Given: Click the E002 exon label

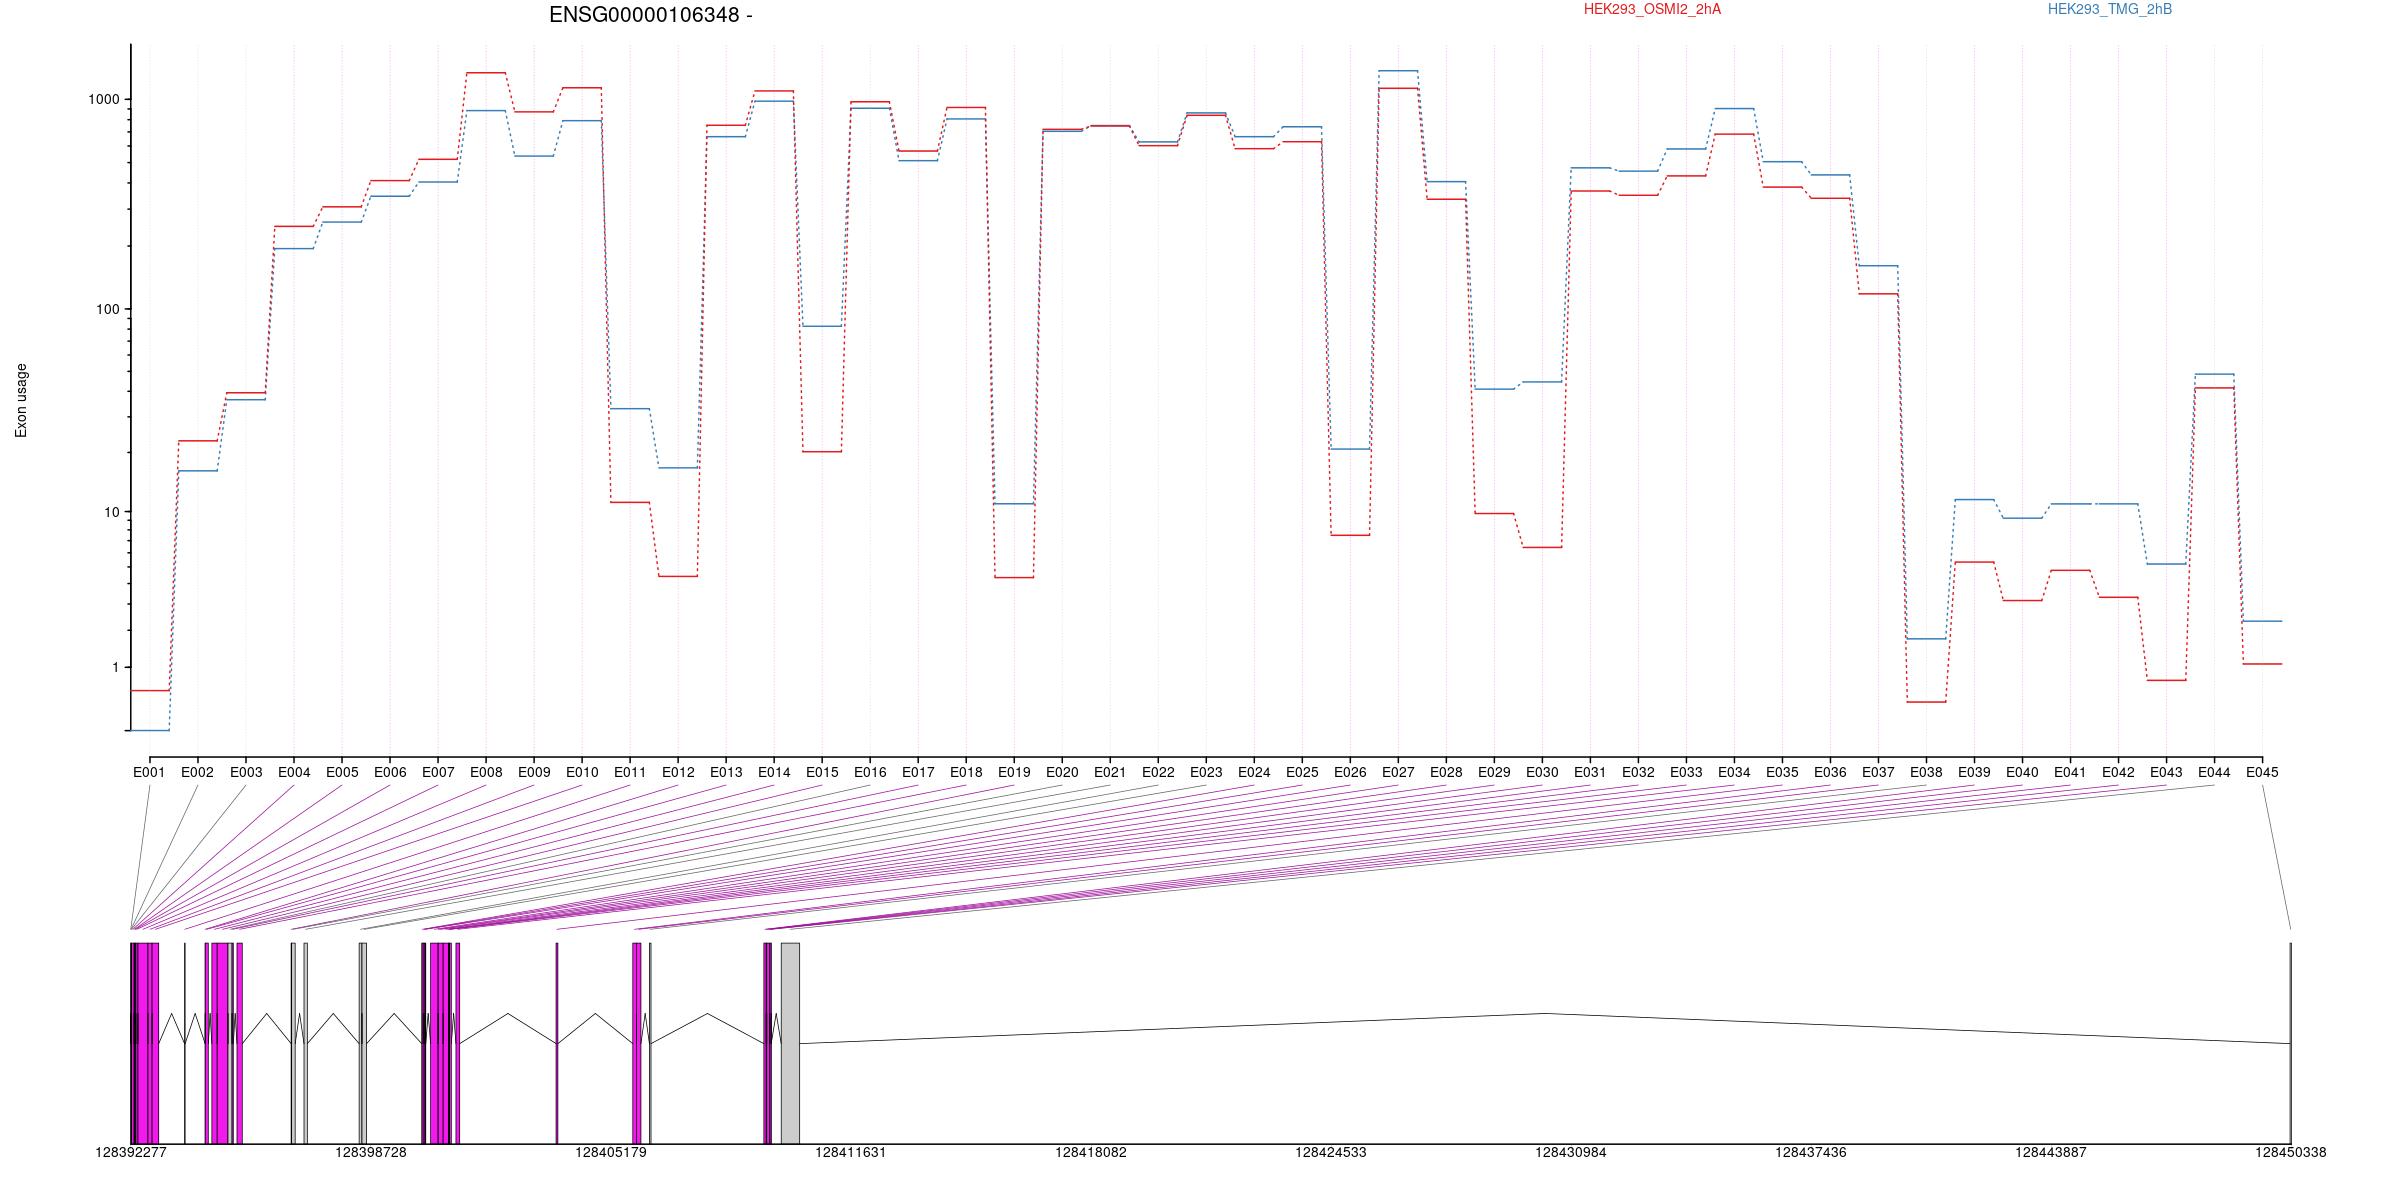Looking at the screenshot, I should [197, 772].
